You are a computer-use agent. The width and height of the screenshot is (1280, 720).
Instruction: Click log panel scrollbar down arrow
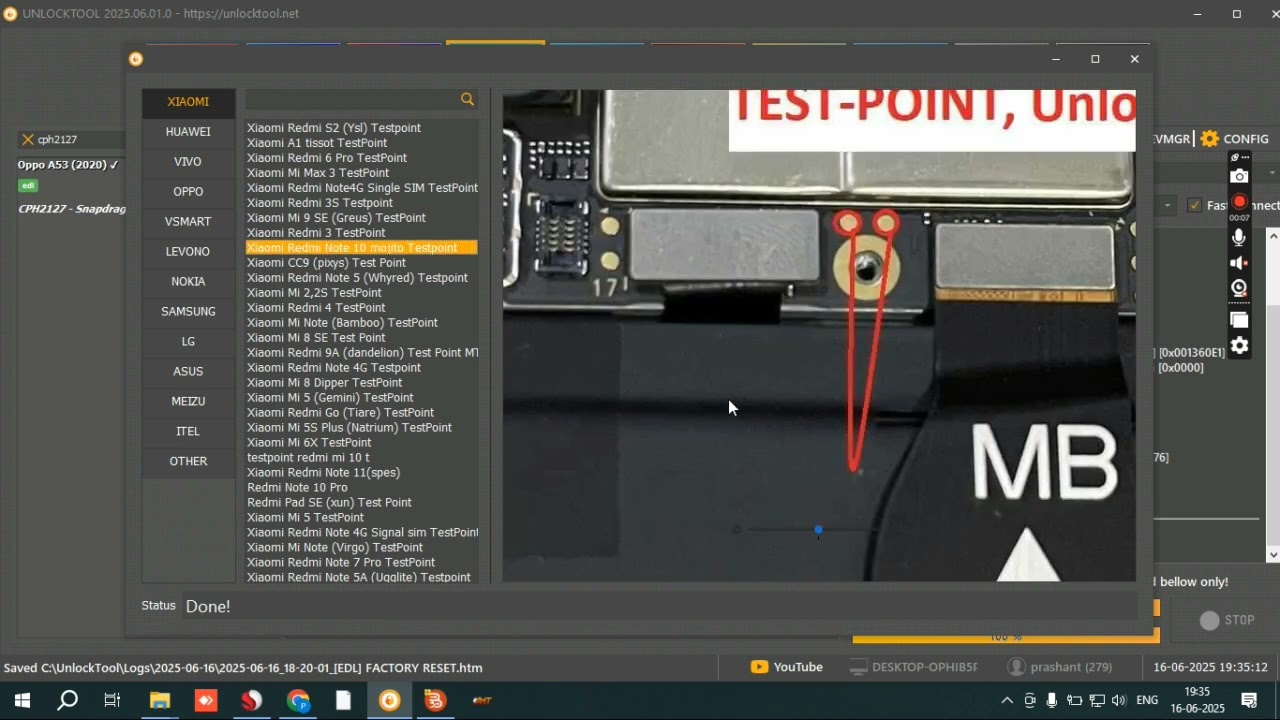[1273, 555]
